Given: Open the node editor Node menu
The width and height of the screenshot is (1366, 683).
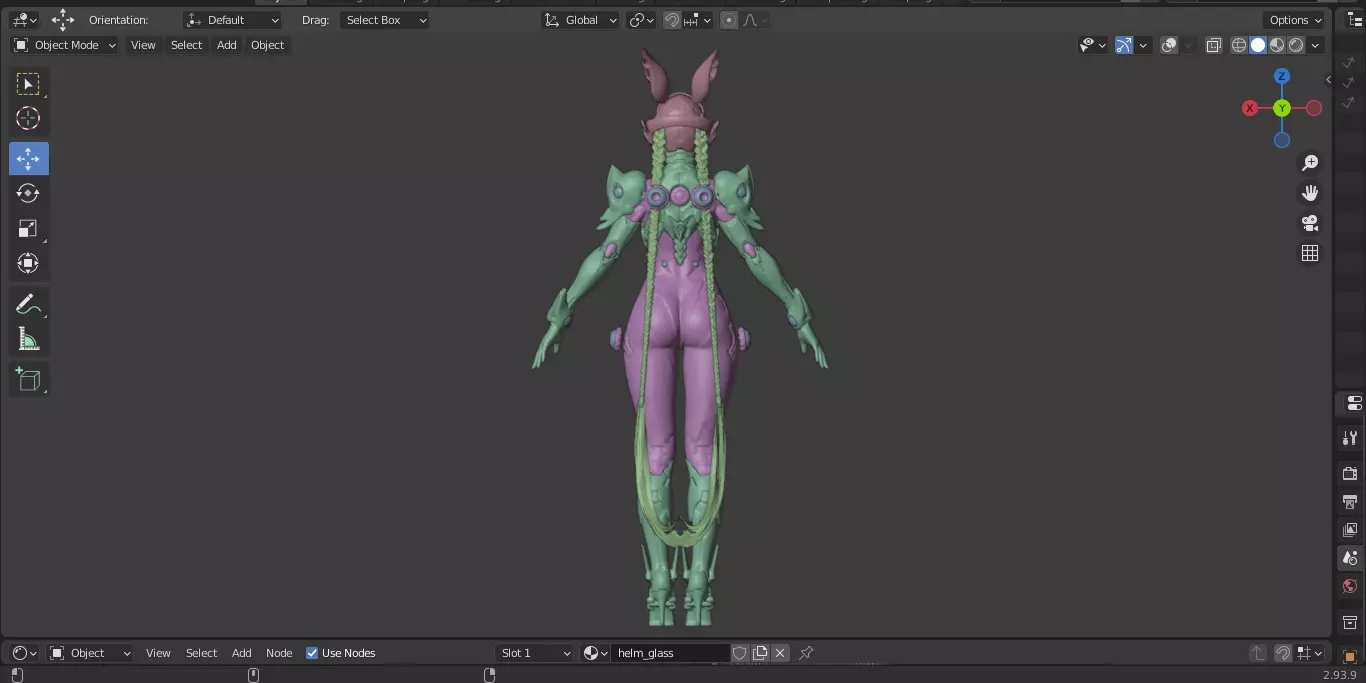Looking at the screenshot, I should [279, 653].
